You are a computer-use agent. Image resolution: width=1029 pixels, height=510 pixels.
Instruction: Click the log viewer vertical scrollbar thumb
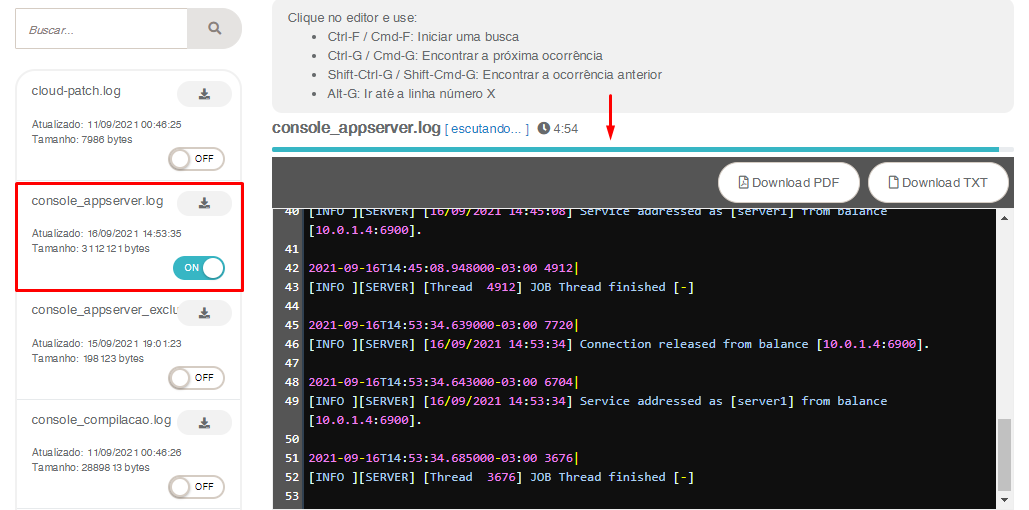[x=1004, y=455]
